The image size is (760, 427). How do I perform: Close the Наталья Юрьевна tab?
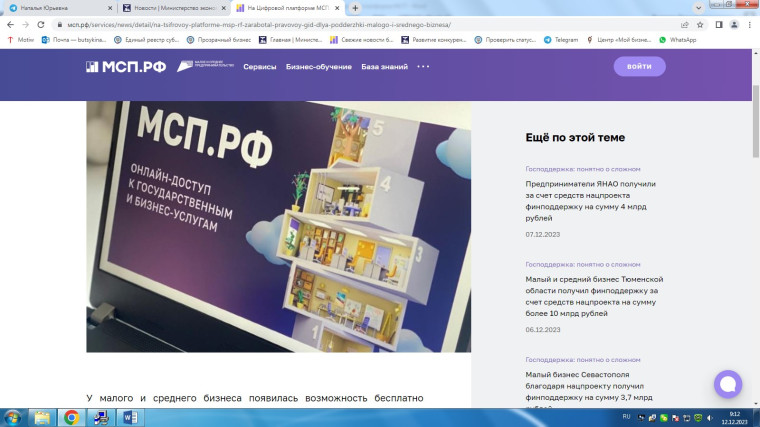110,8
